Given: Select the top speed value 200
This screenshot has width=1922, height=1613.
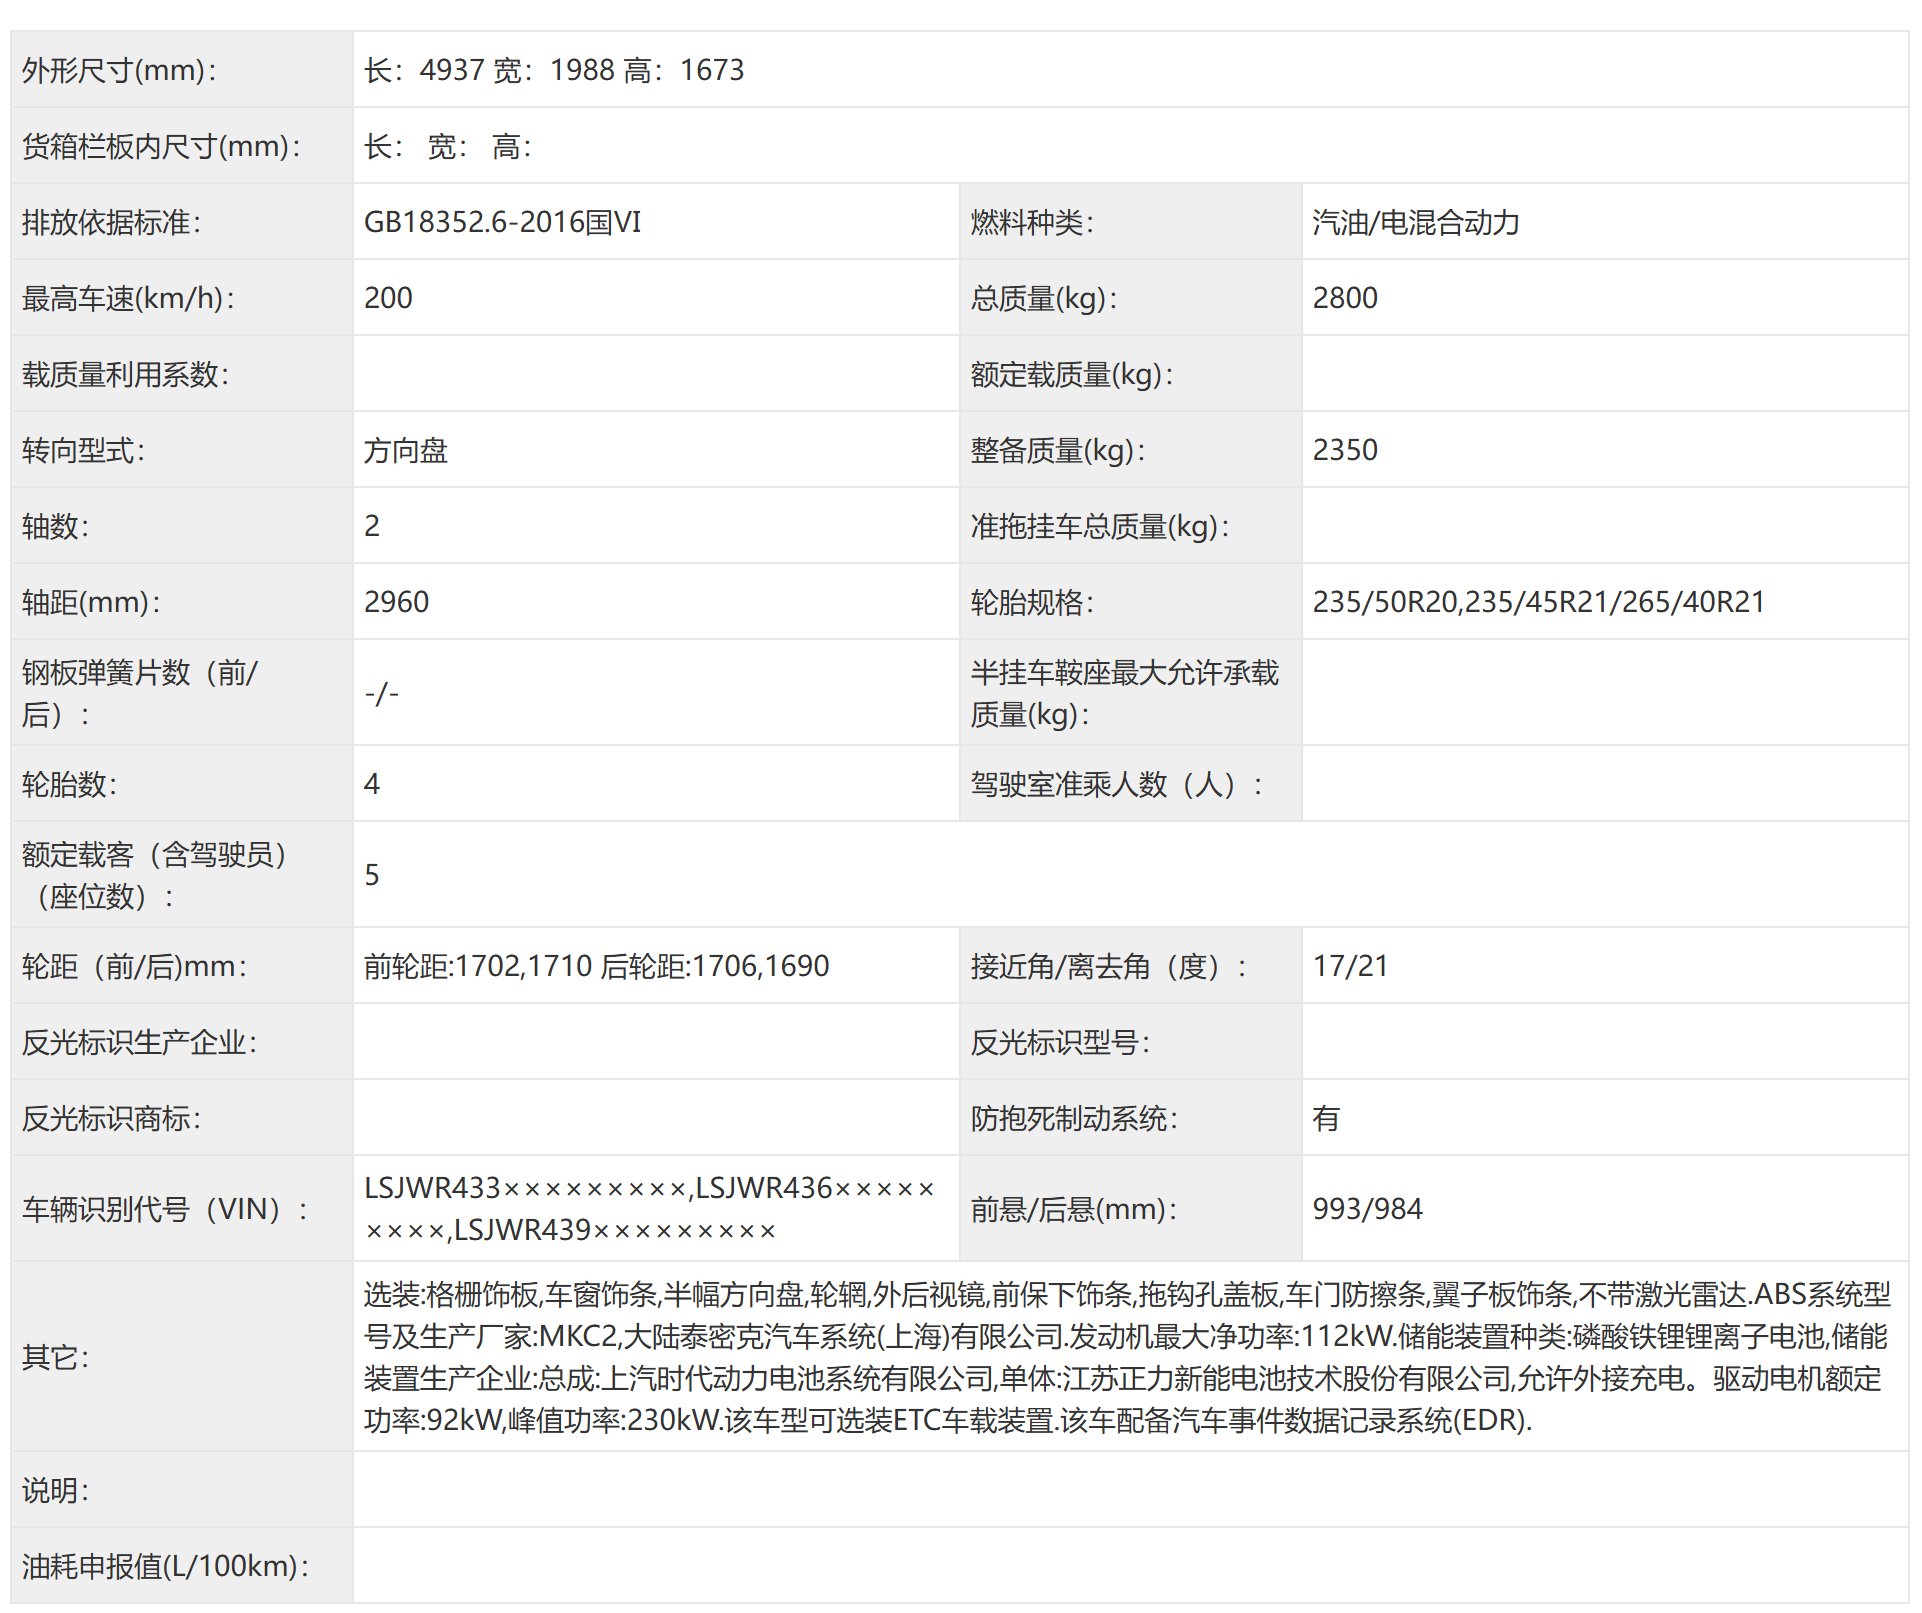Looking at the screenshot, I should 388,298.
